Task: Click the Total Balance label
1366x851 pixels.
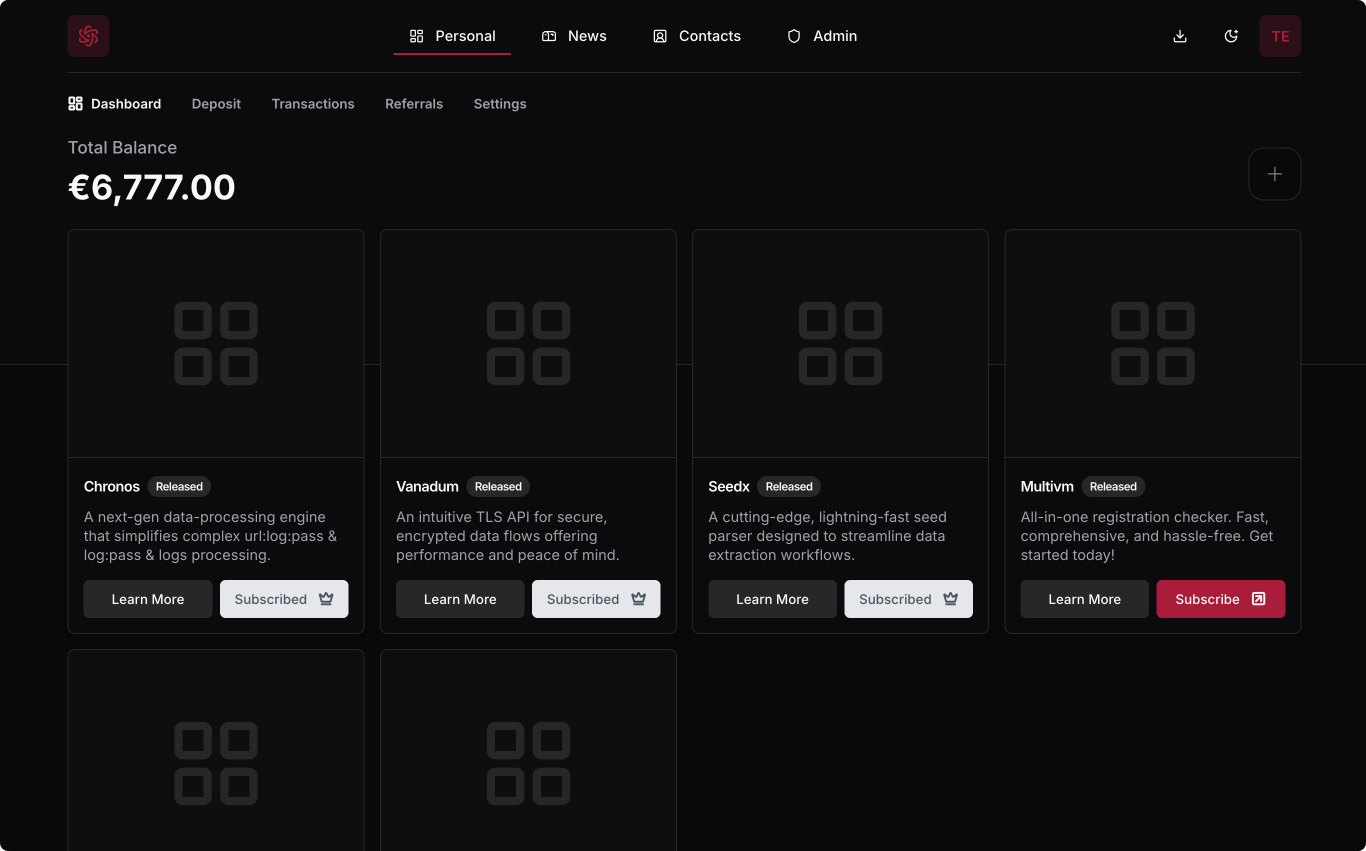Action: (x=122, y=148)
